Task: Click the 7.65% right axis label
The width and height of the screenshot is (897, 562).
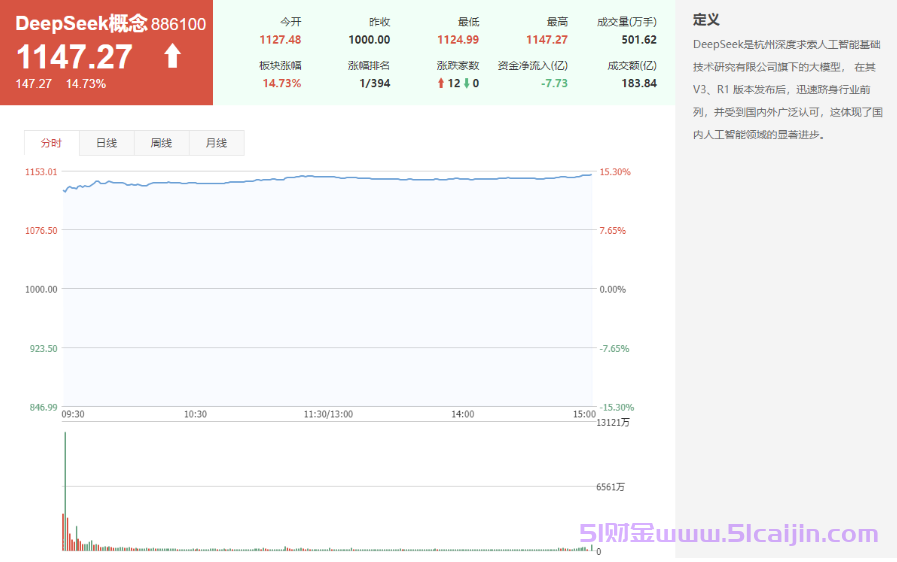Action: click(x=613, y=231)
